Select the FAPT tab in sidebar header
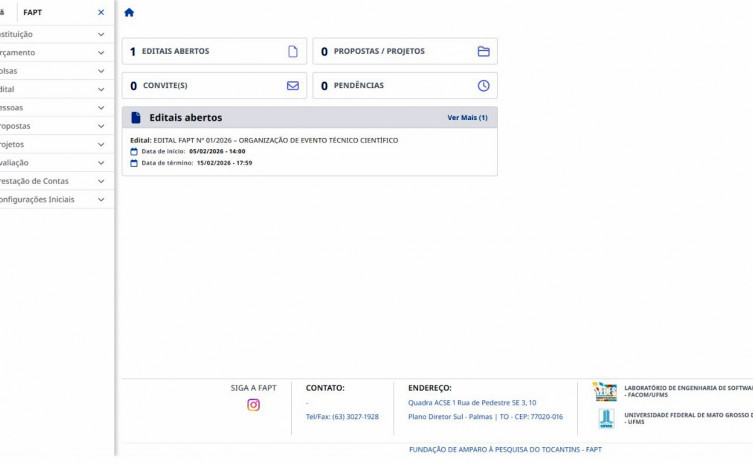This screenshot has width=753, height=465. point(33,12)
